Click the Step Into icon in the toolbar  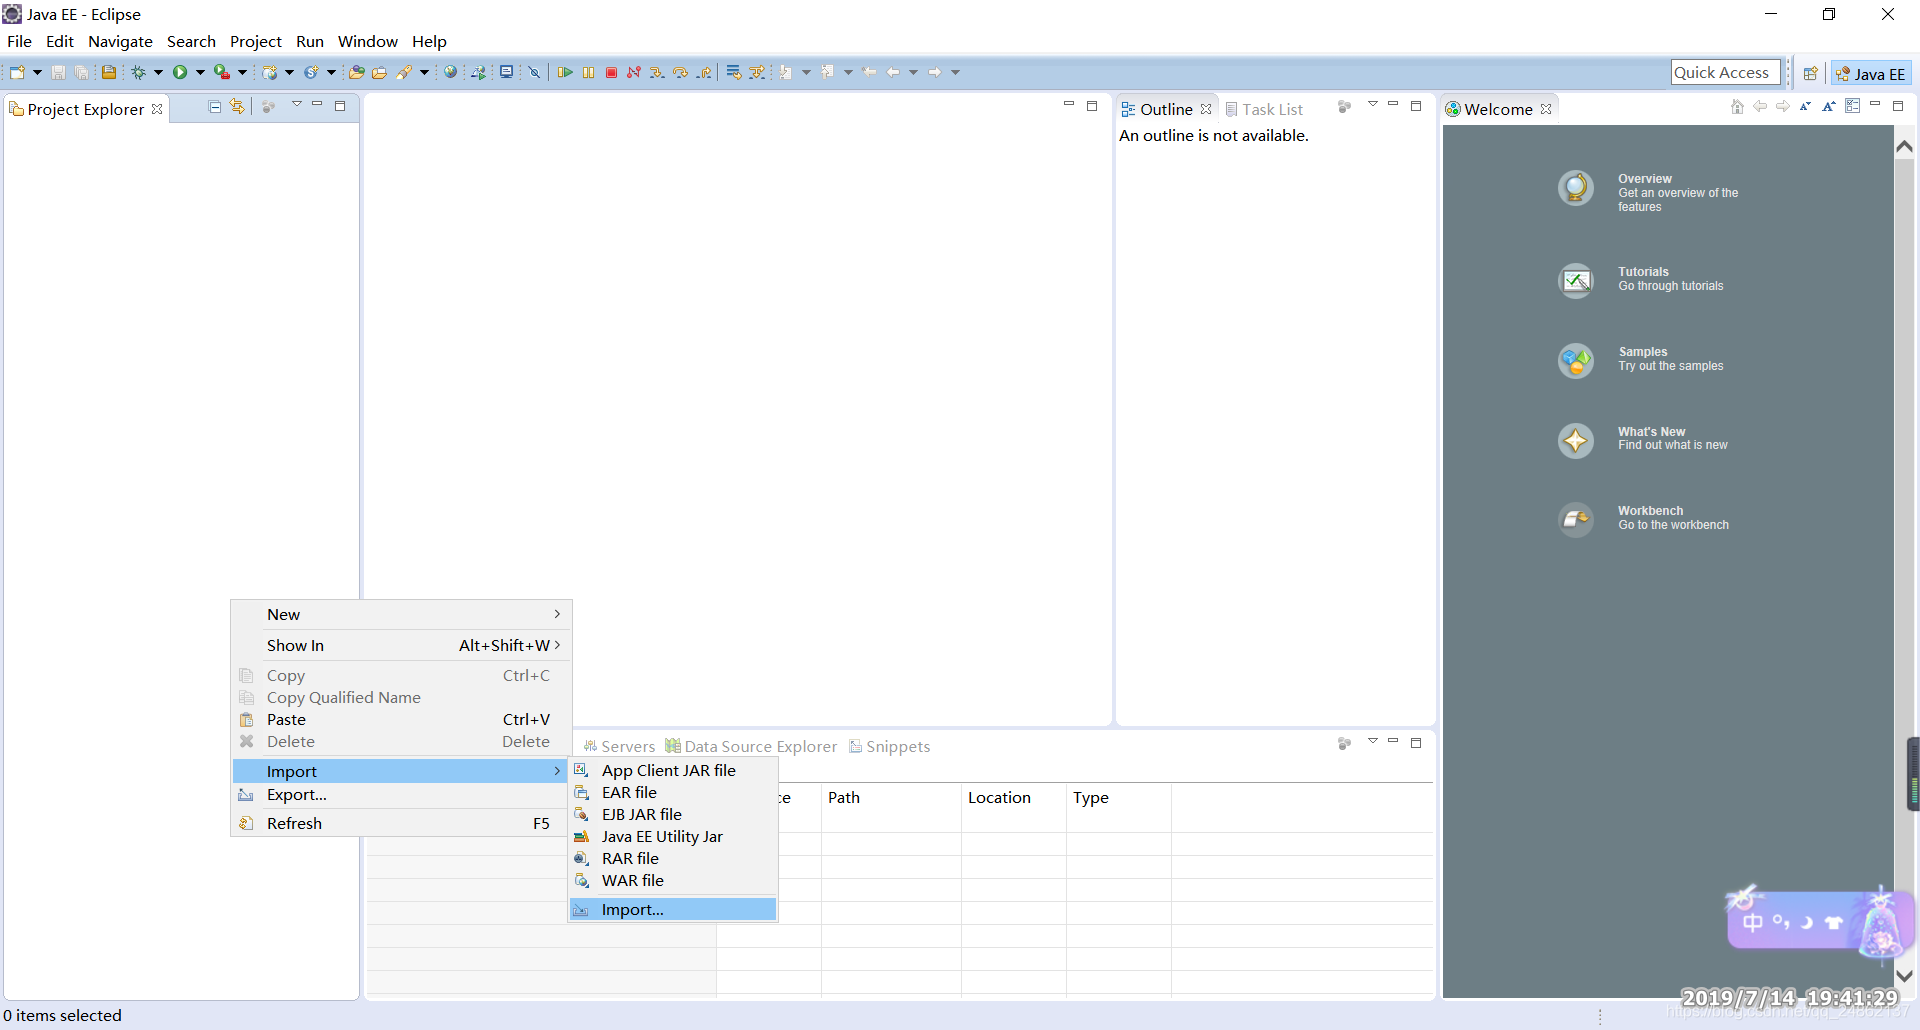coord(657,72)
